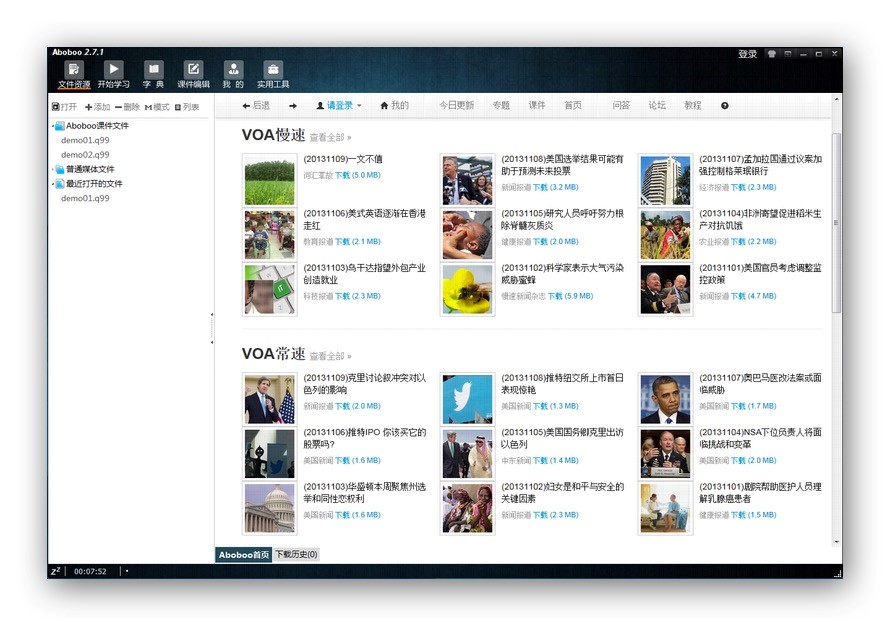Open the green field thumbnail
Image resolution: width=890 pixels, height=626 pixels.
tap(270, 180)
